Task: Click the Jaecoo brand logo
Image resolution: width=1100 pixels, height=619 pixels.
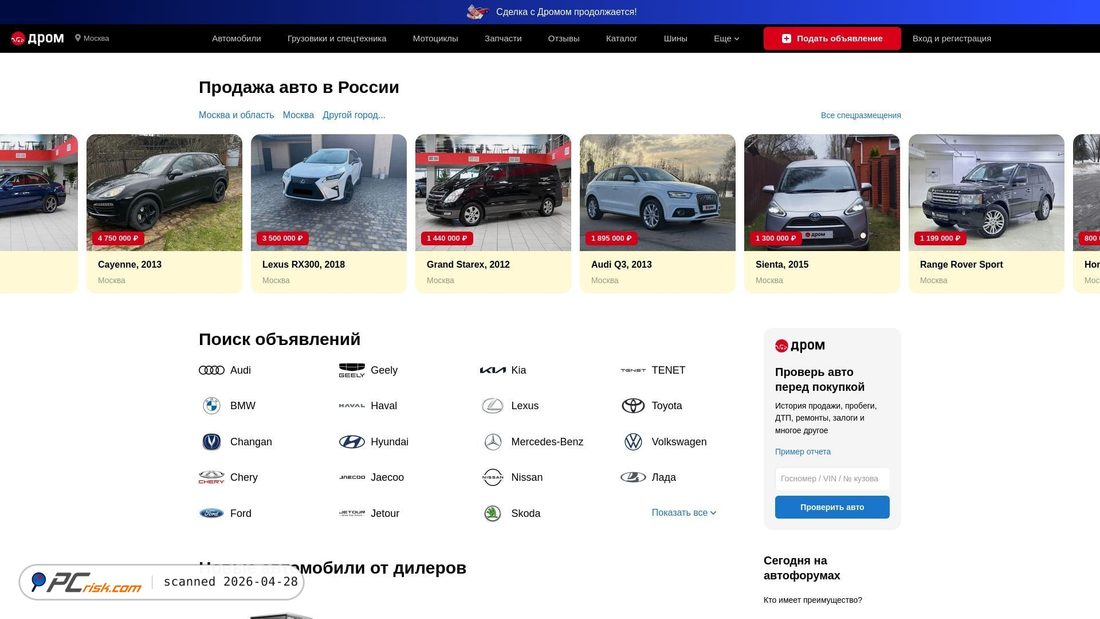Action: pos(351,477)
